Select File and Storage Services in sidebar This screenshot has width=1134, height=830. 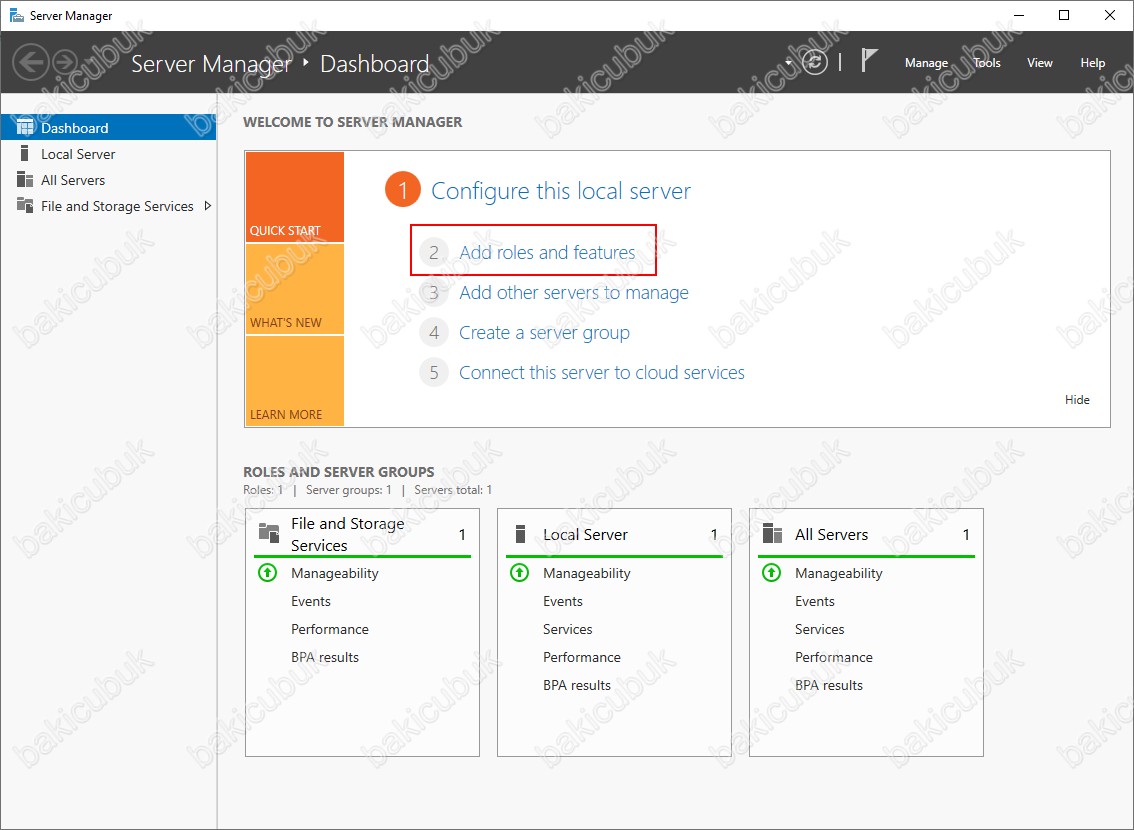108,206
